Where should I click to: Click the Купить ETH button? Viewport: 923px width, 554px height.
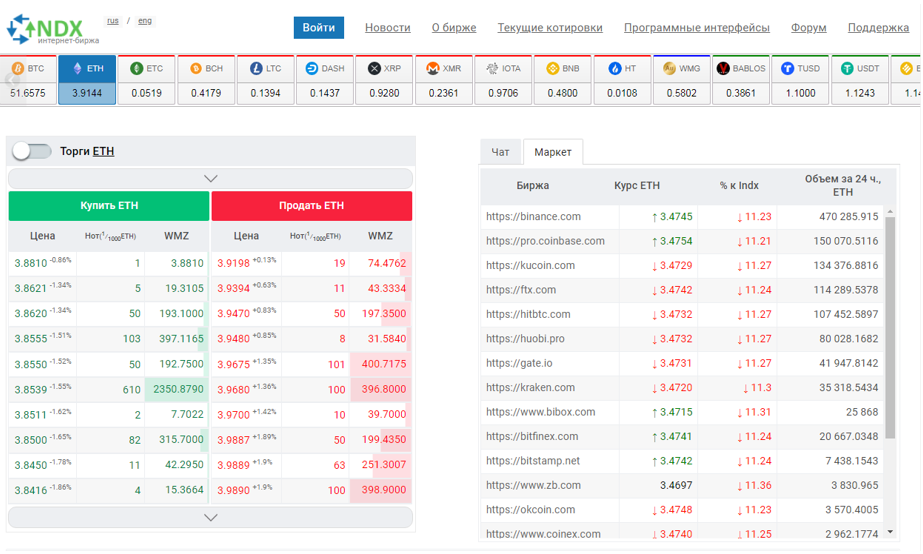point(109,205)
